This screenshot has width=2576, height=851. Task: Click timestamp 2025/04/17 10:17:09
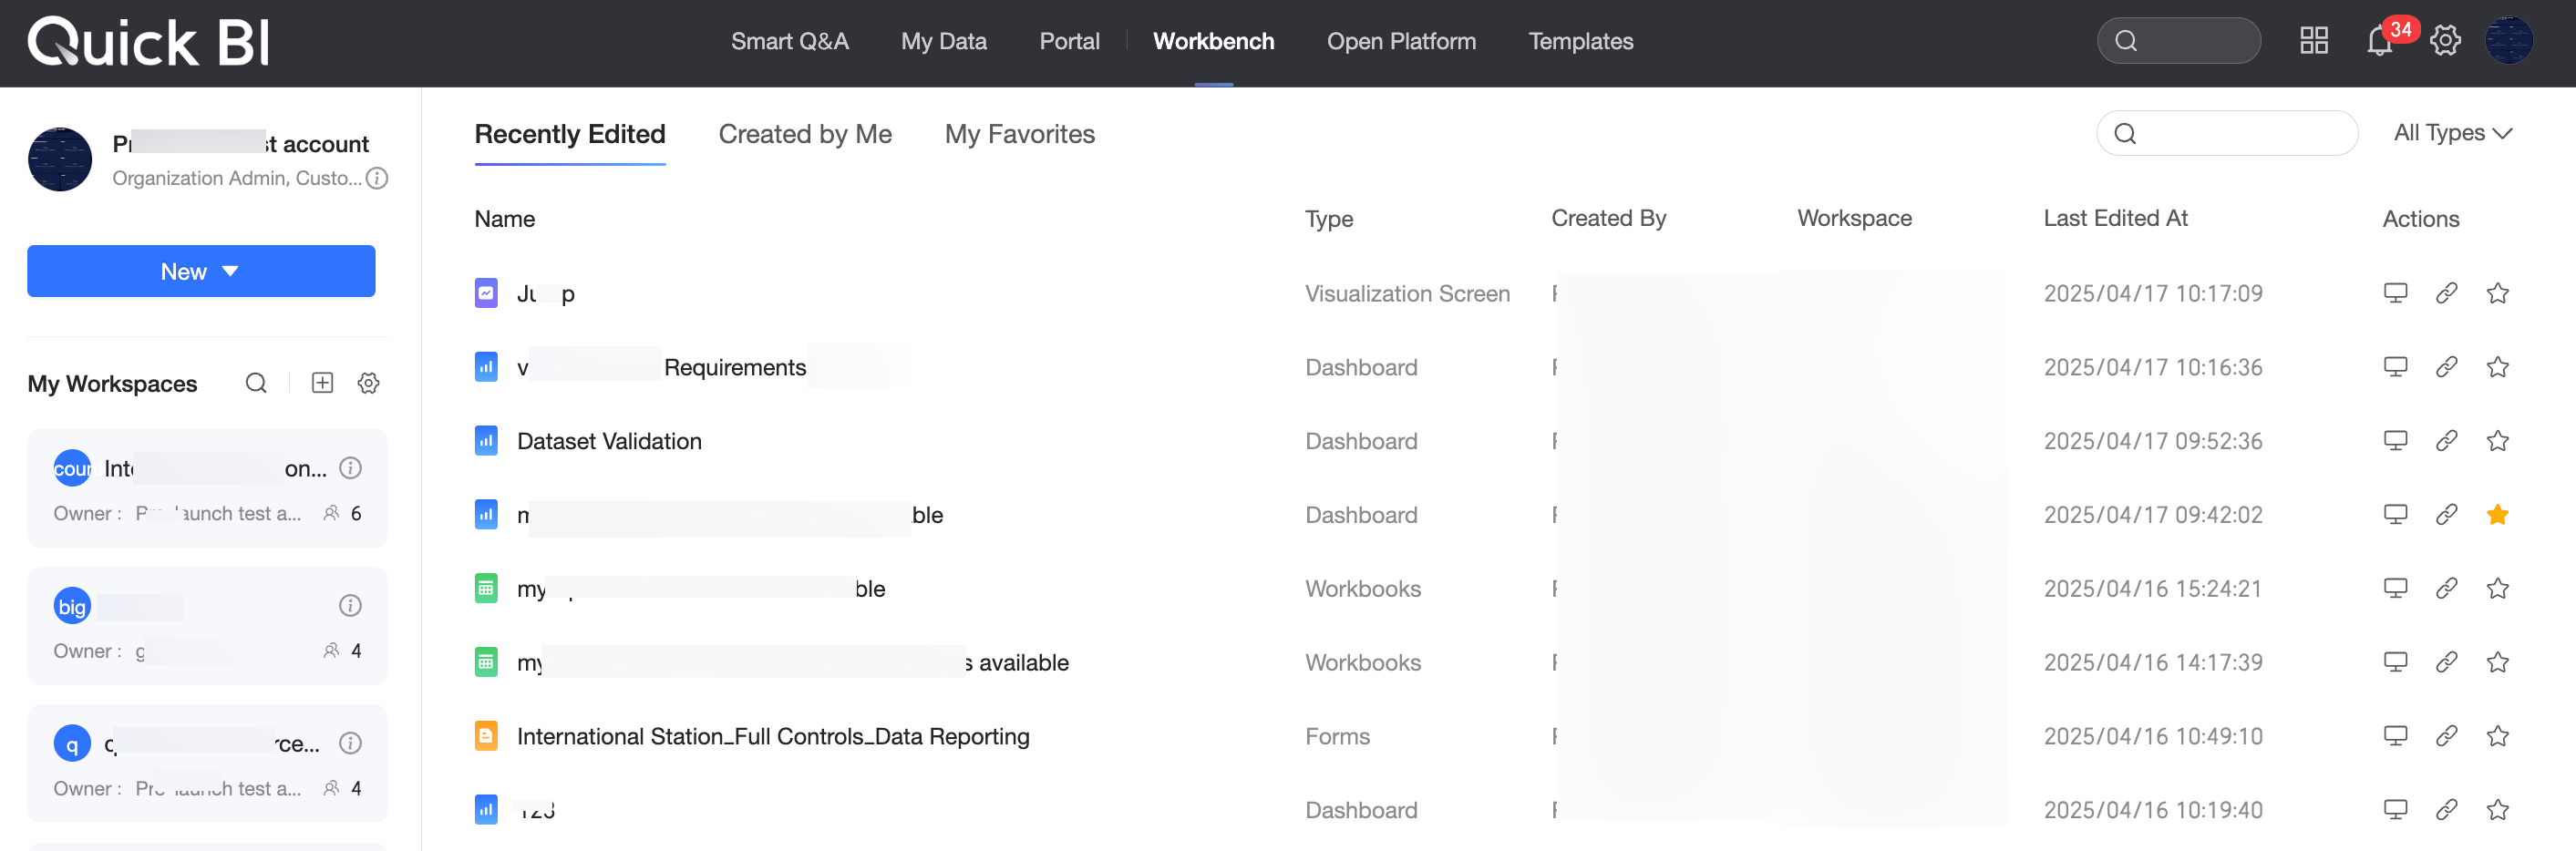(x=2152, y=293)
